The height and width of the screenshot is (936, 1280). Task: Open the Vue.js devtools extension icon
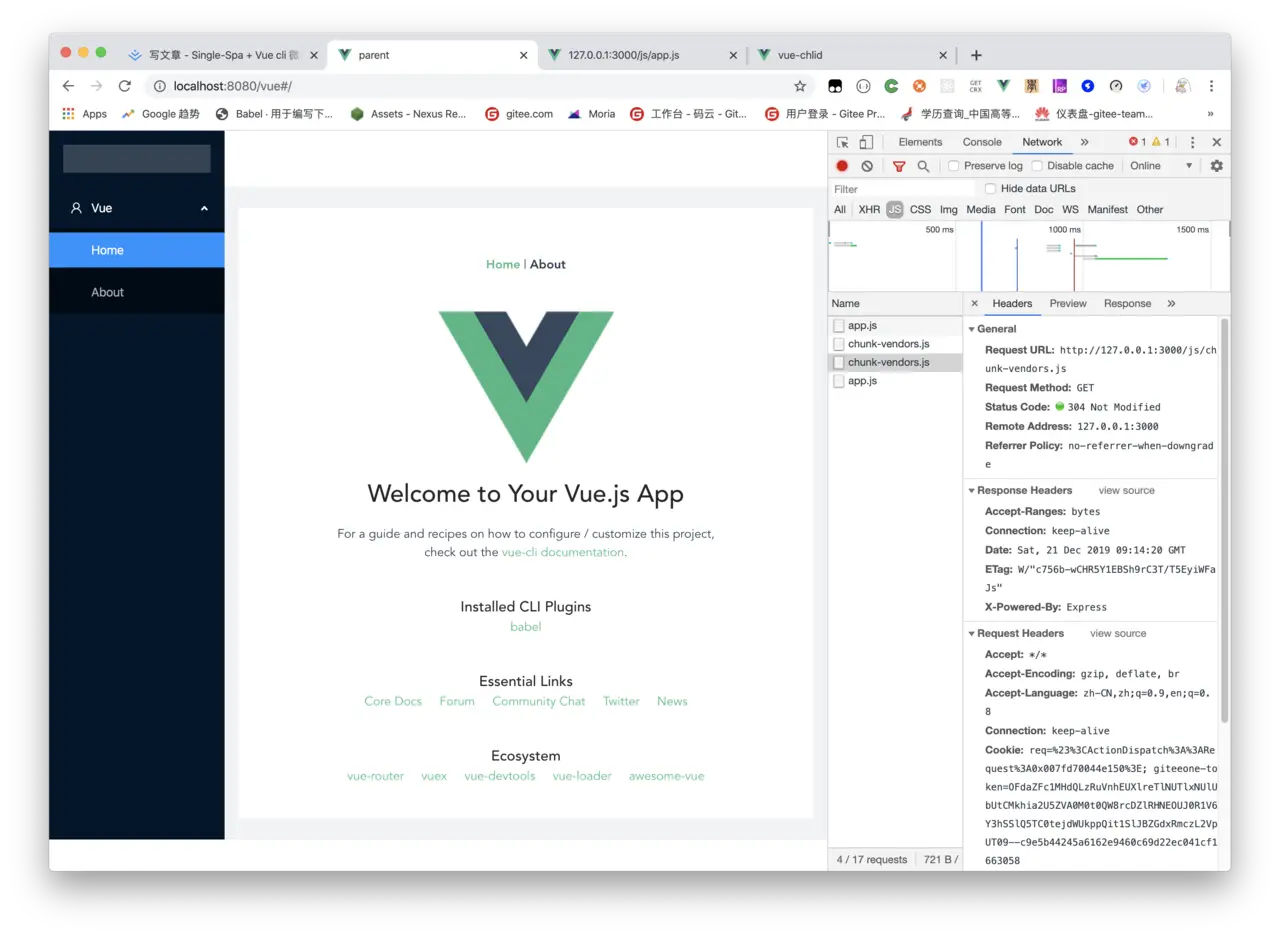pos(1003,86)
